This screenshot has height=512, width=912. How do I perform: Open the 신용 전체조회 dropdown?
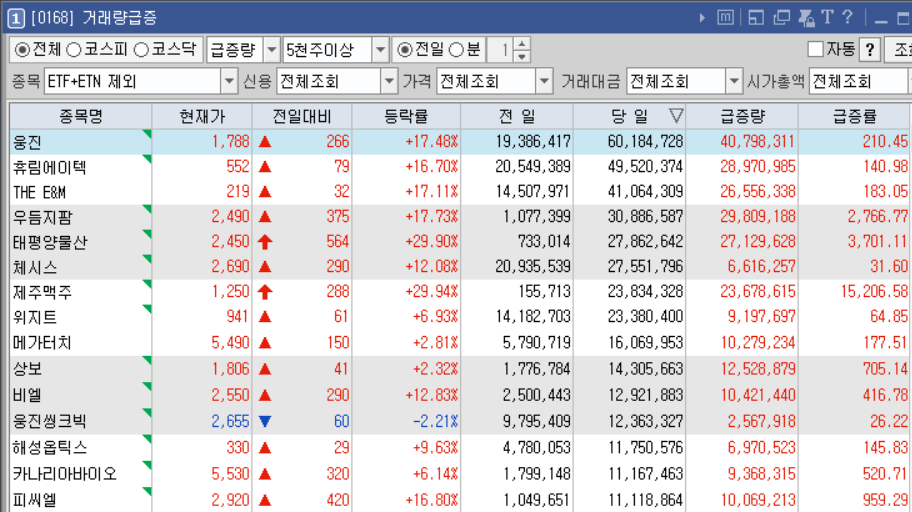(x=389, y=81)
